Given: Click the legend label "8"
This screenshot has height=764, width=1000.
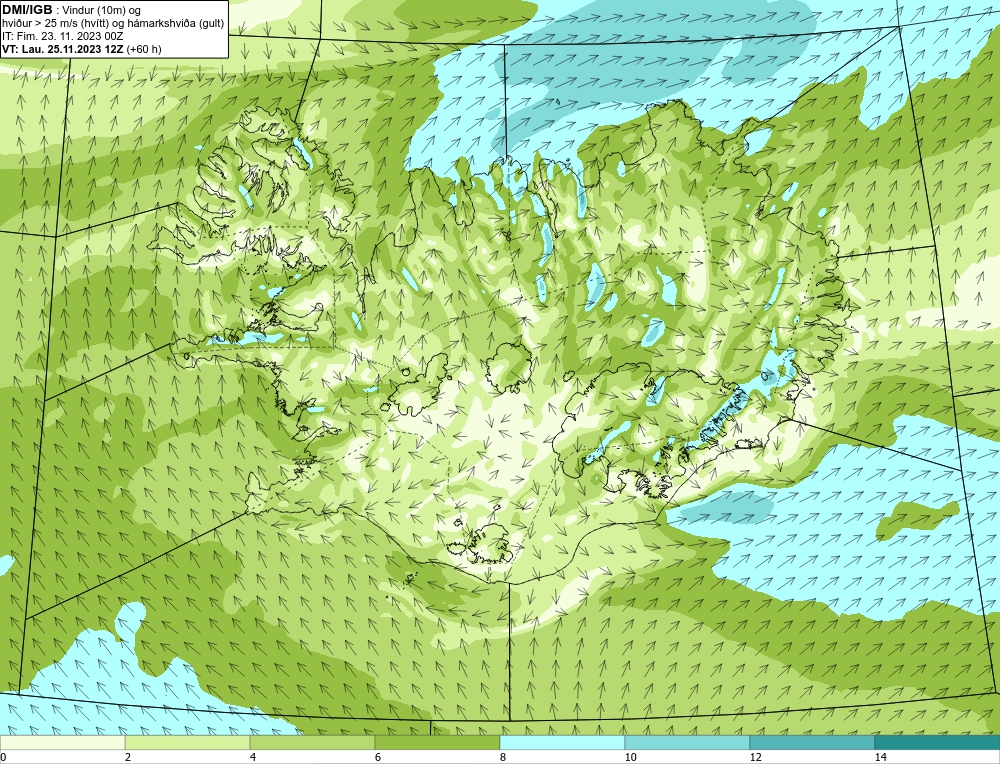Looking at the screenshot, I should point(503,757).
